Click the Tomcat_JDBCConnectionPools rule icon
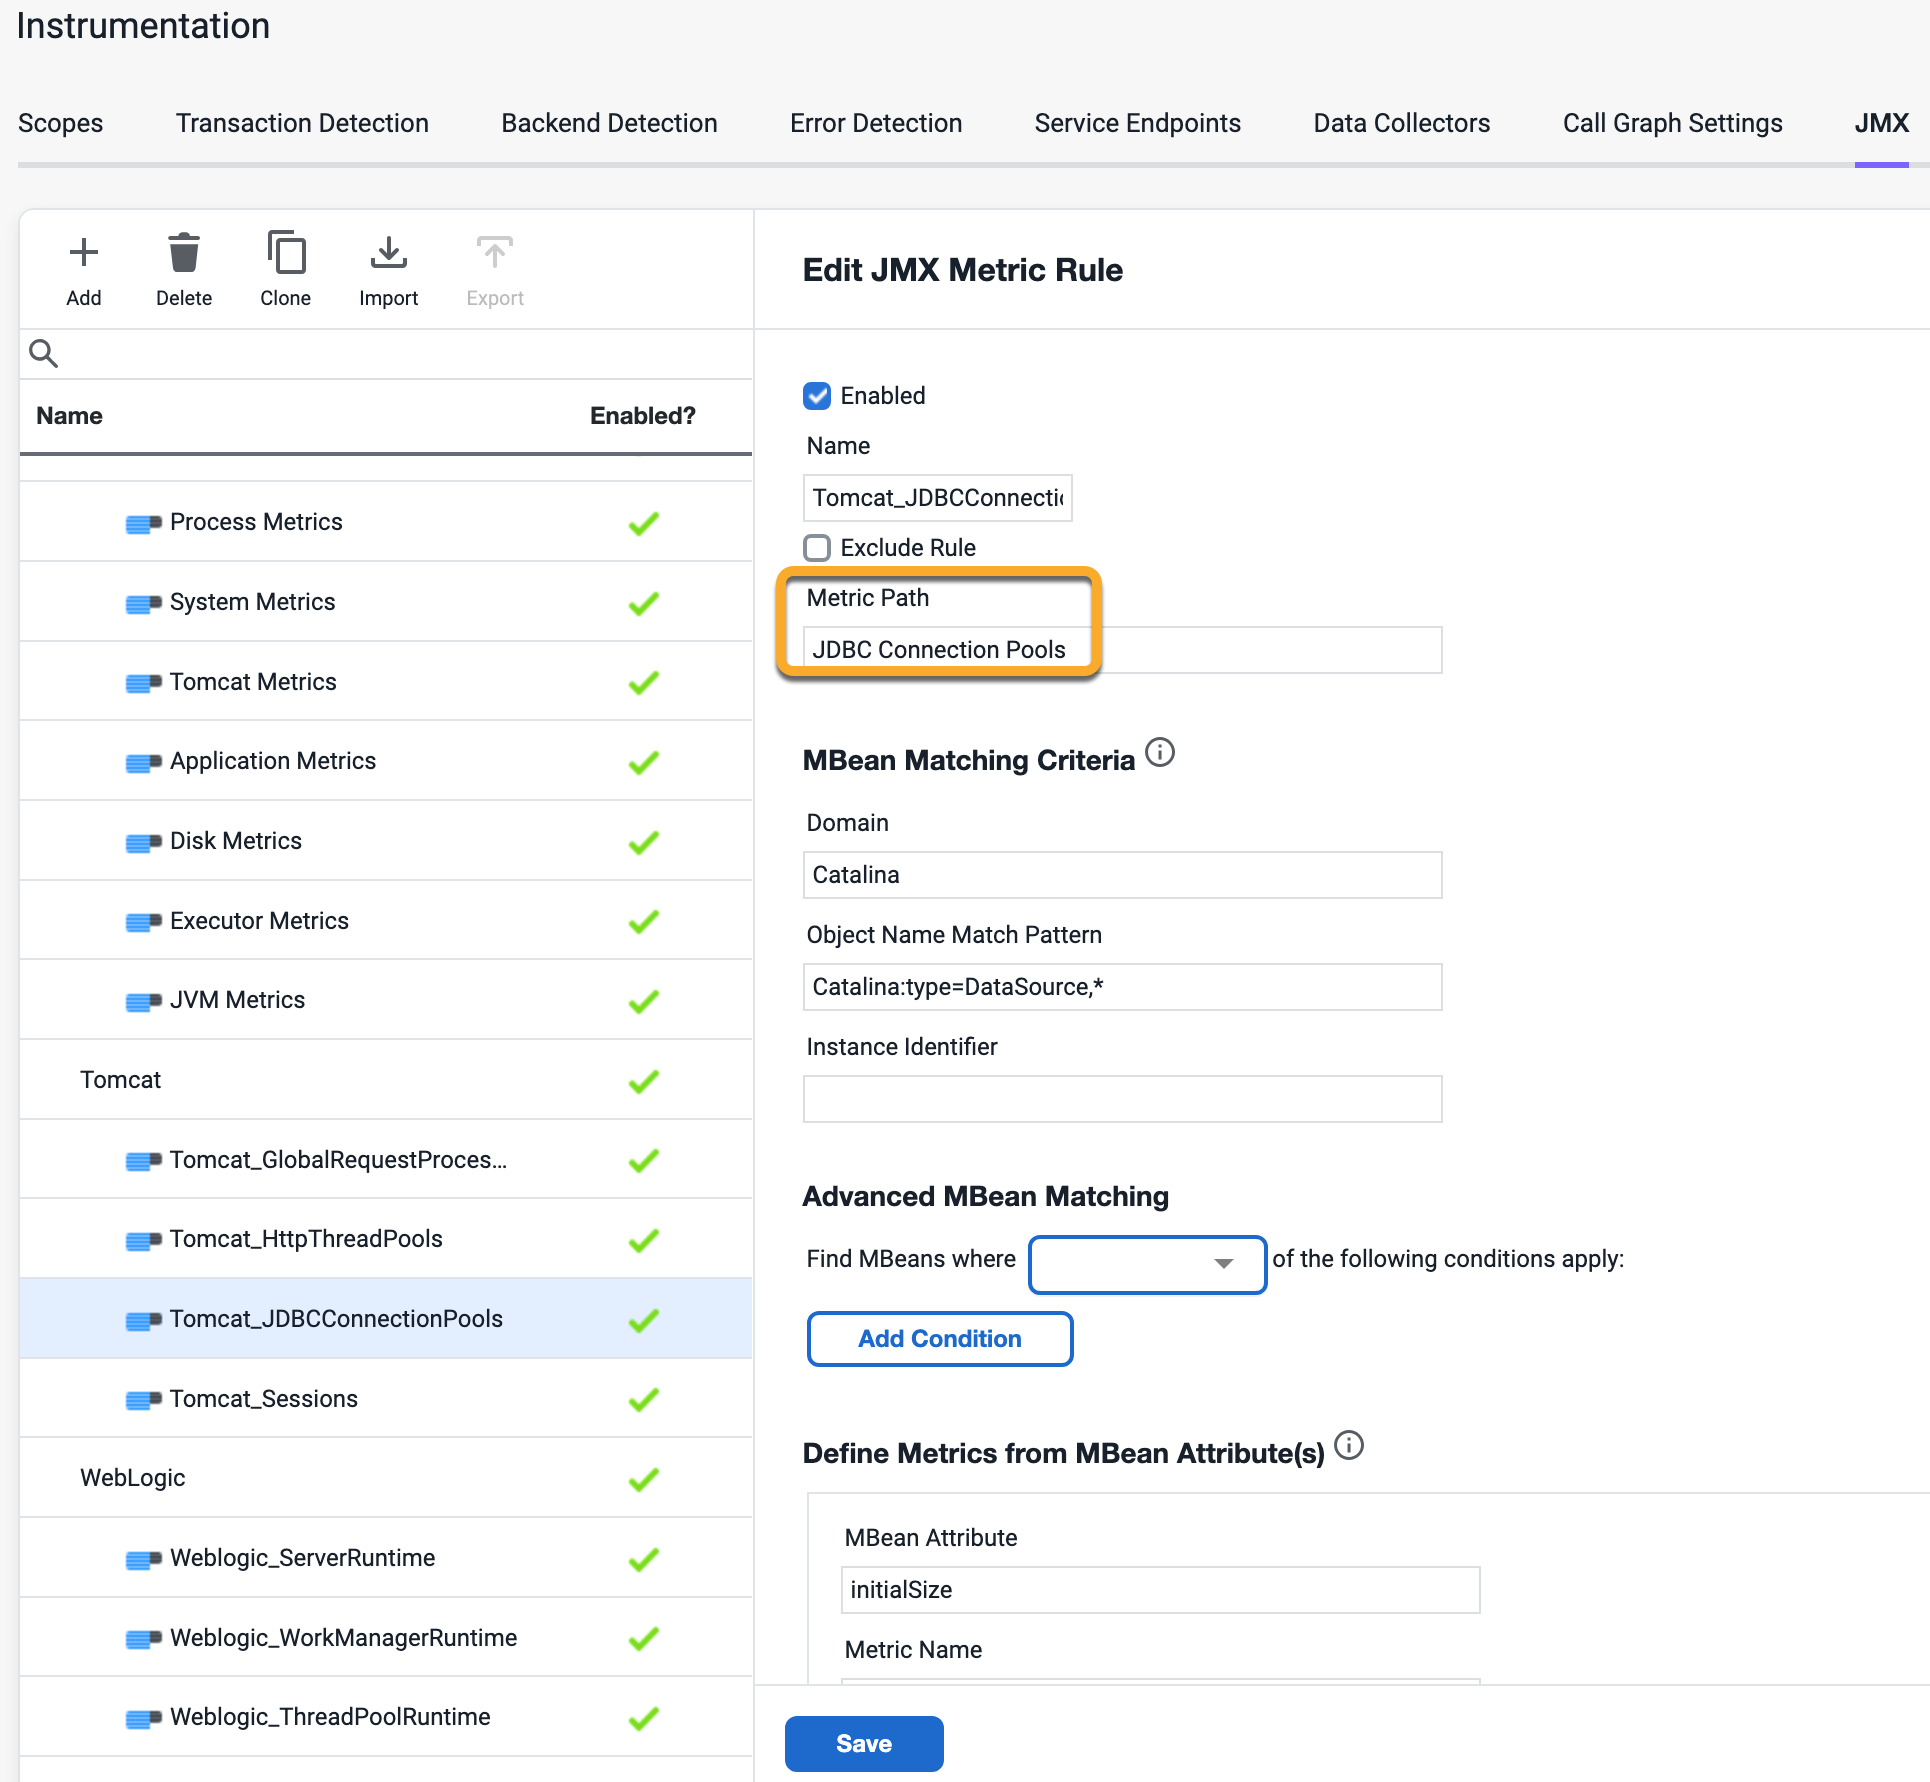1930x1782 pixels. point(143,1320)
